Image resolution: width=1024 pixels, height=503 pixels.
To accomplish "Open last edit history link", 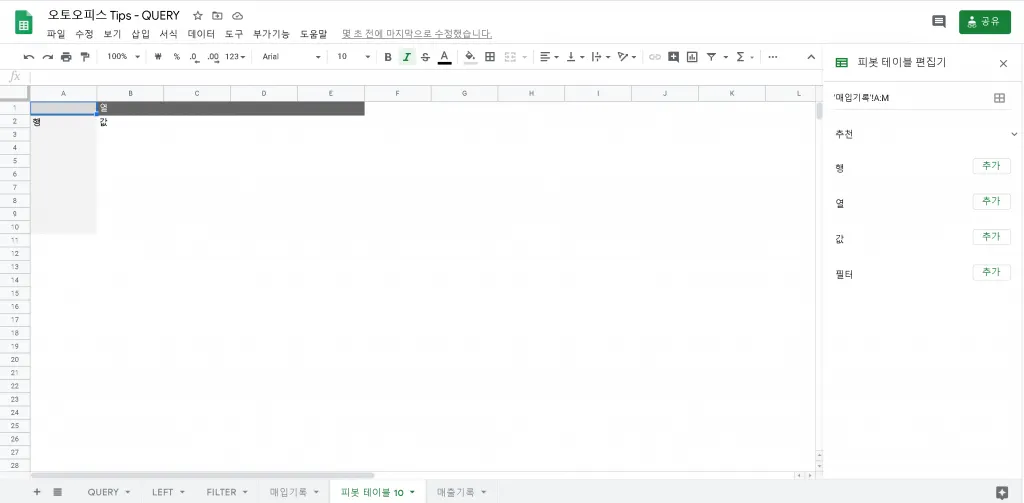I will 417,34.
